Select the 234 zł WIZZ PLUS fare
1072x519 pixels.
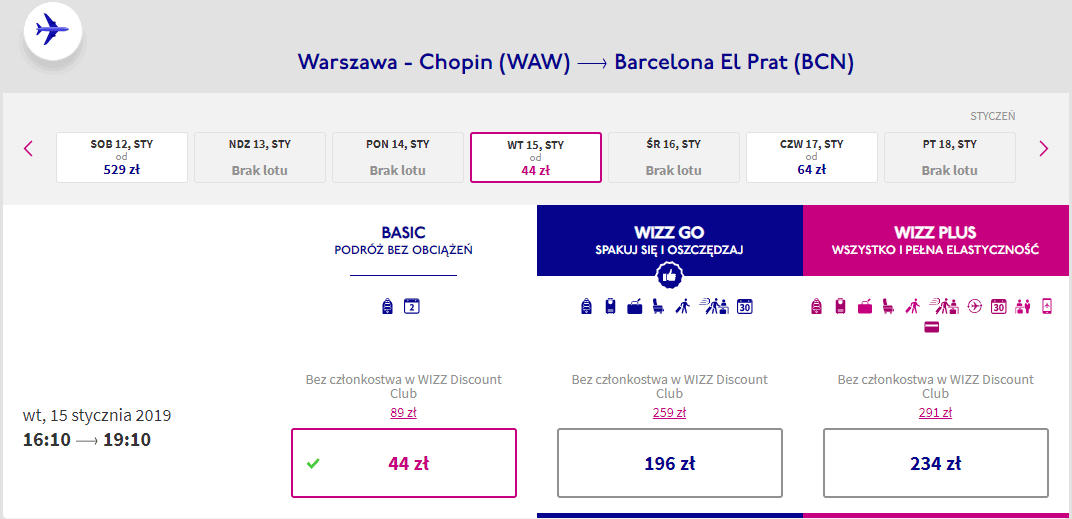[x=936, y=463]
